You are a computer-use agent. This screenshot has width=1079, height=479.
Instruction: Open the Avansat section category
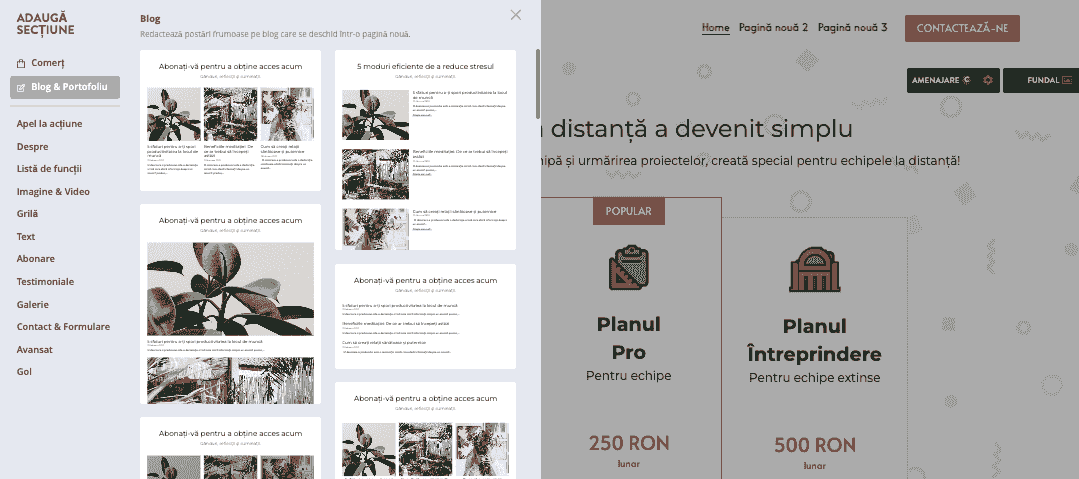(34, 350)
